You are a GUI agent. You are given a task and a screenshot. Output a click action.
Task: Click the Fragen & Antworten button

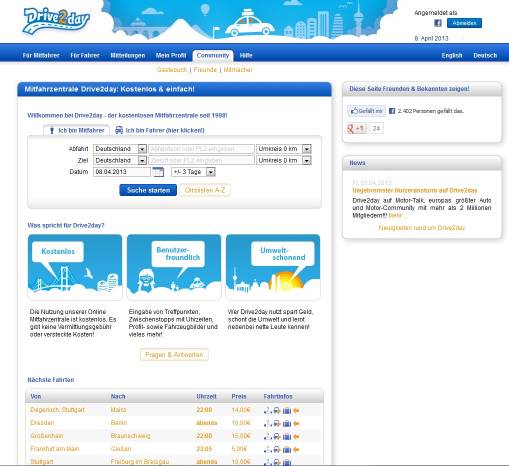174,355
